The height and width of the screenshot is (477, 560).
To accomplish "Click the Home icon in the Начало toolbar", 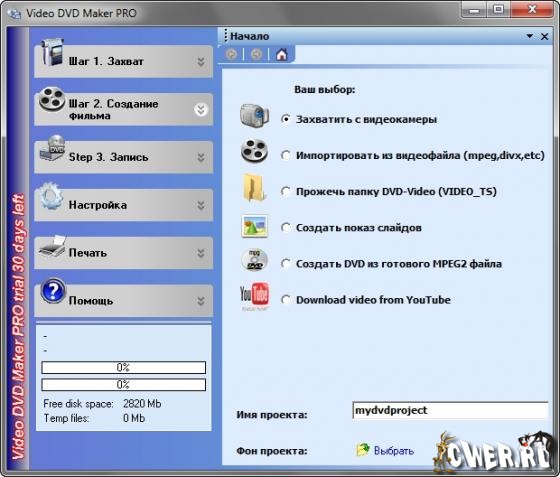I will [x=281, y=55].
